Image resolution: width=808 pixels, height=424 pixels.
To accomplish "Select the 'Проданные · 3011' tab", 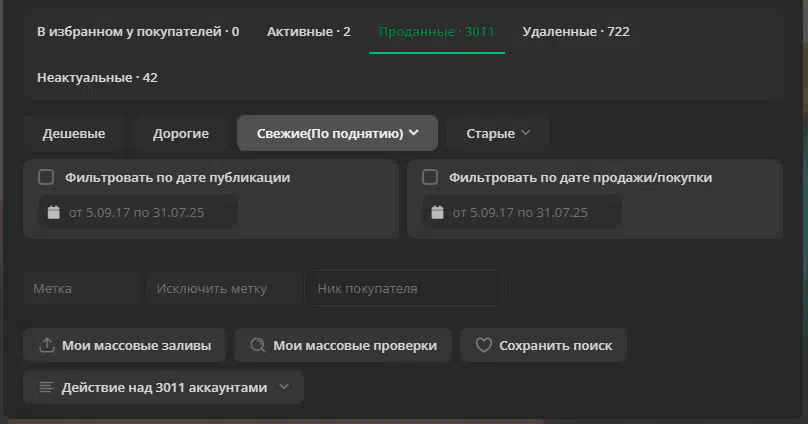I will click(x=436, y=31).
